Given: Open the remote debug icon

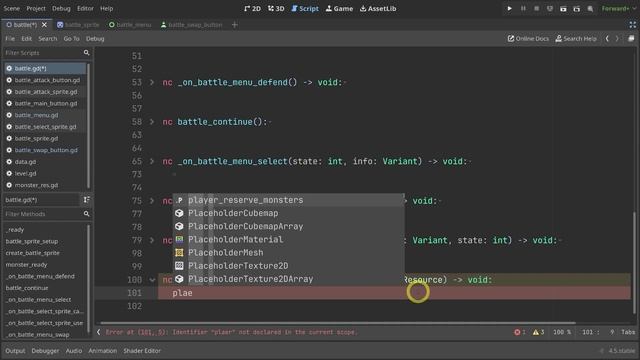Looking at the screenshot, I should tap(550, 9).
